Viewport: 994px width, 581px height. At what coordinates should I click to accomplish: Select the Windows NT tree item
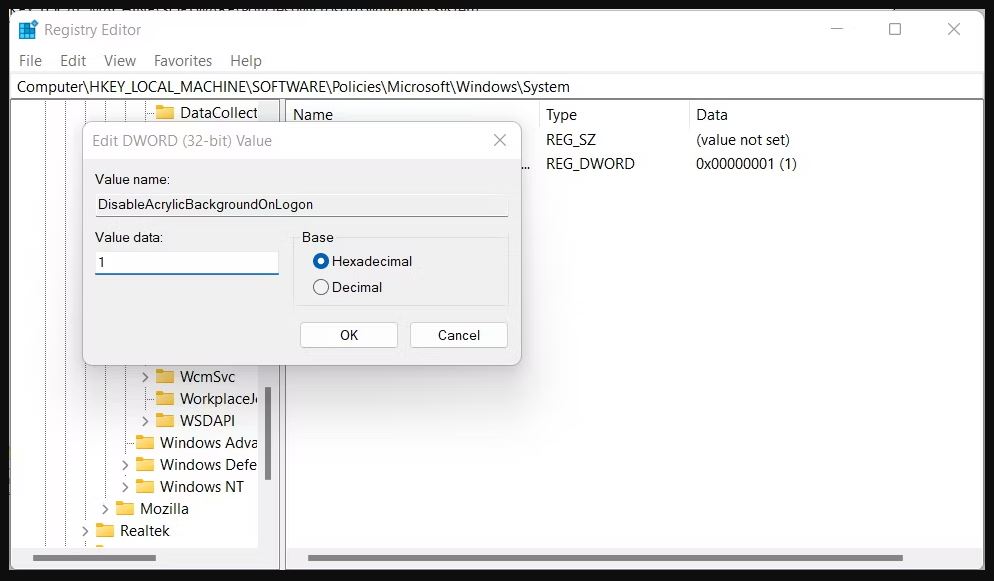[202, 487]
